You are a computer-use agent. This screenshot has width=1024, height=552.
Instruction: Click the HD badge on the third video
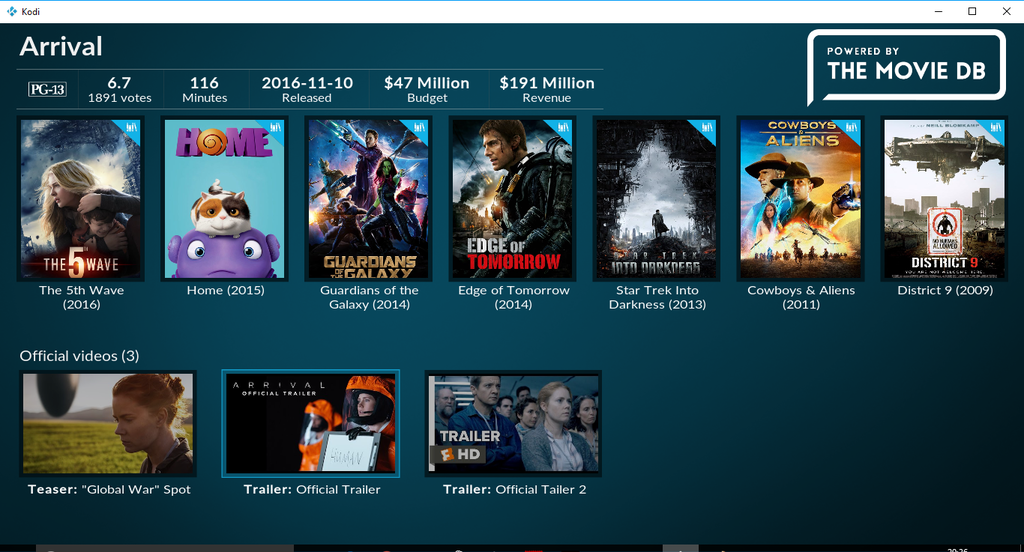point(458,454)
